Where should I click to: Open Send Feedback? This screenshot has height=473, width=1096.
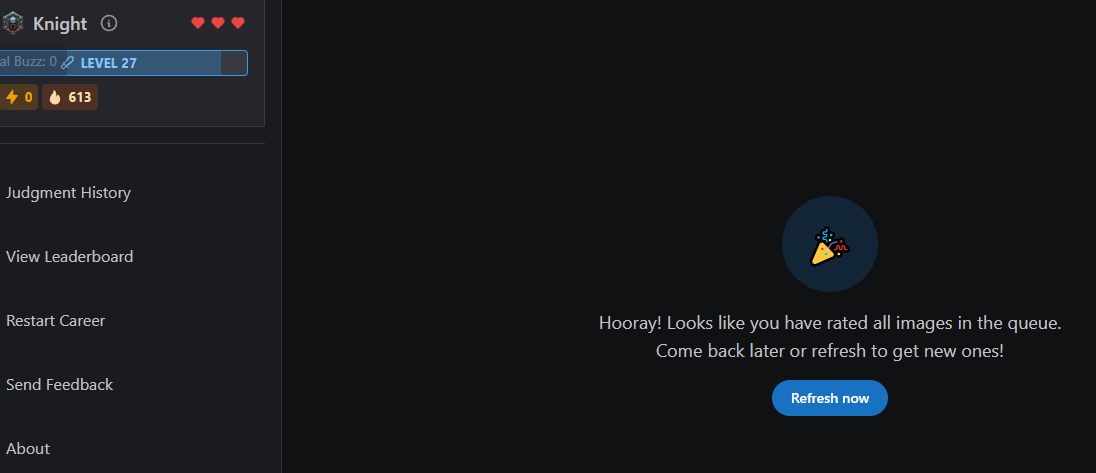(x=59, y=384)
